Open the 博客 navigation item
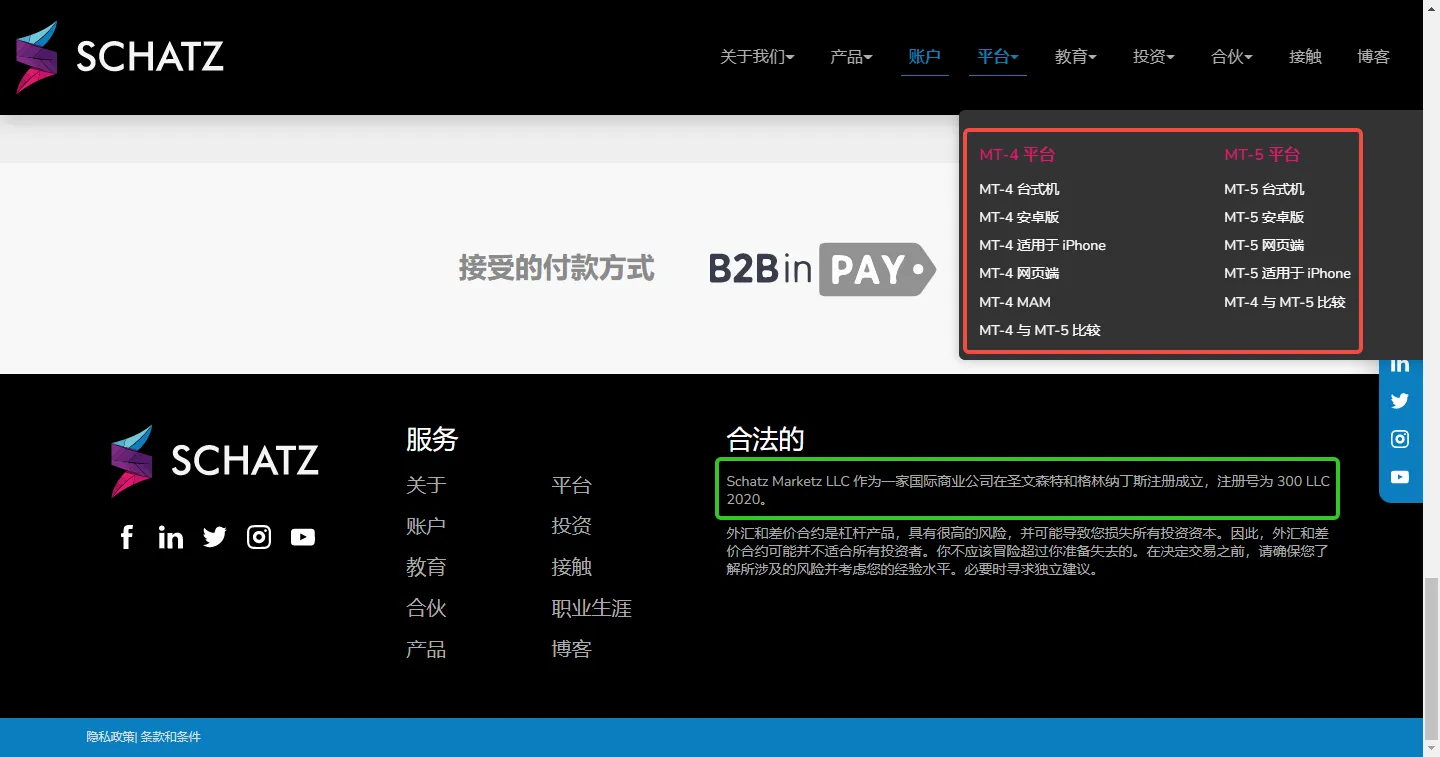Screen dimensions: 1440x757 pos(1374,57)
